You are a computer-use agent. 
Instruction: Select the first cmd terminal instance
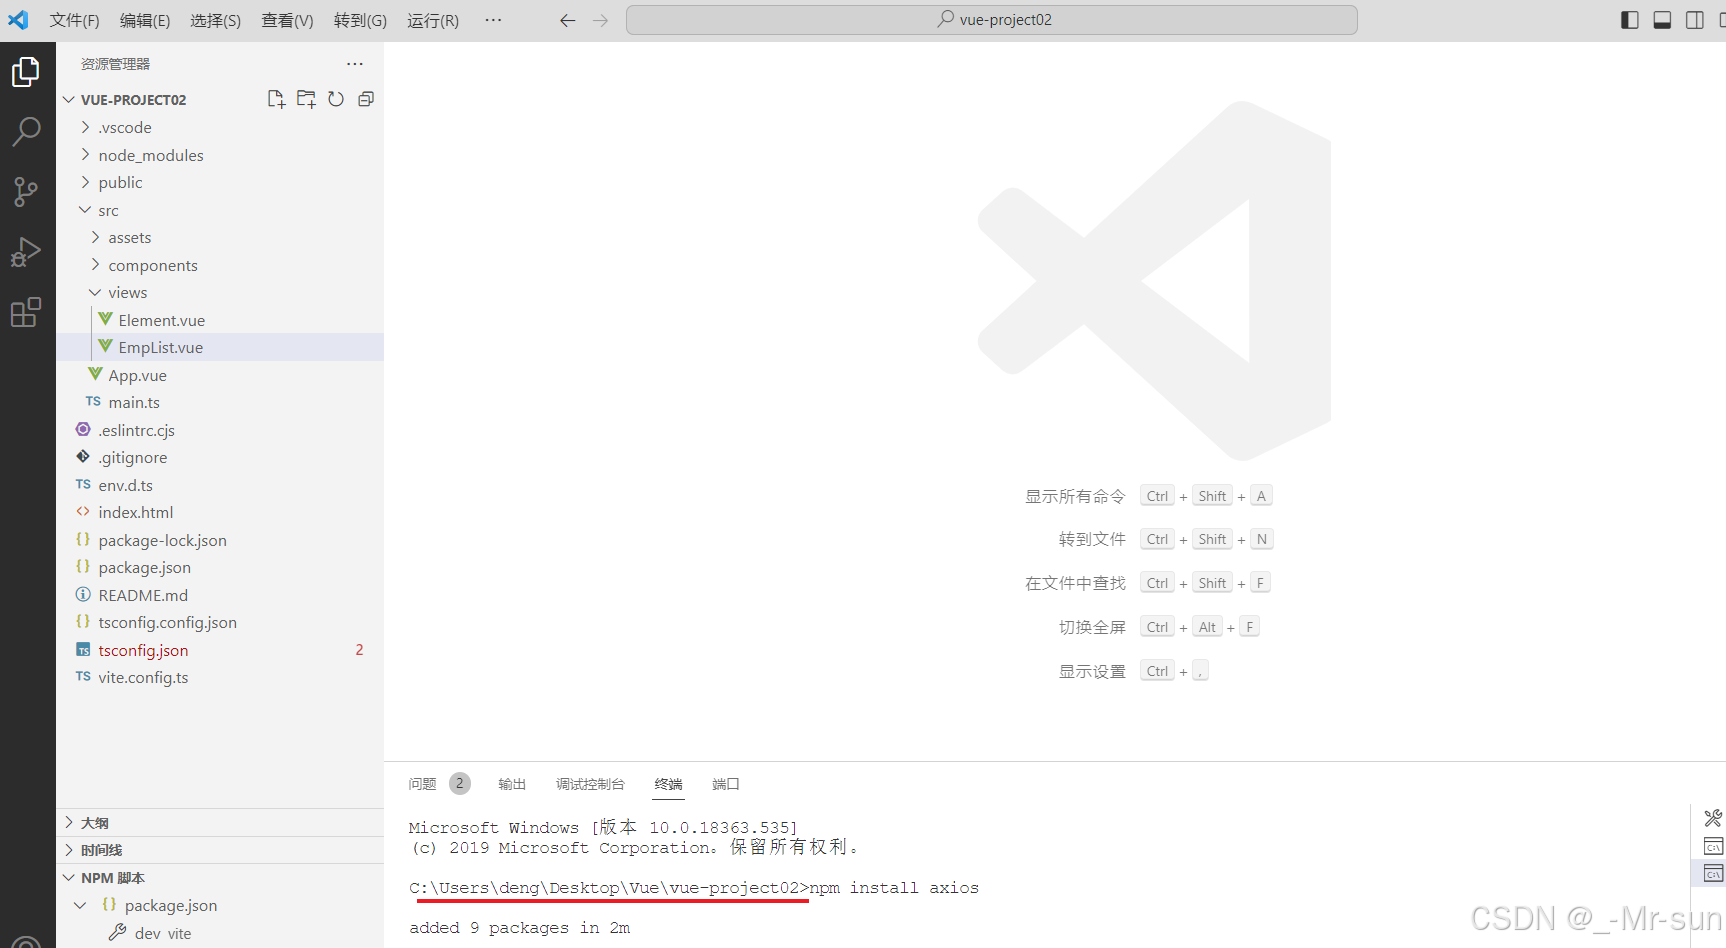(1713, 847)
